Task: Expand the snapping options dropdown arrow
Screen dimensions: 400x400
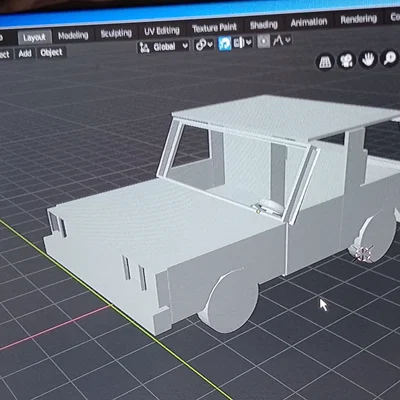Action: coord(249,42)
